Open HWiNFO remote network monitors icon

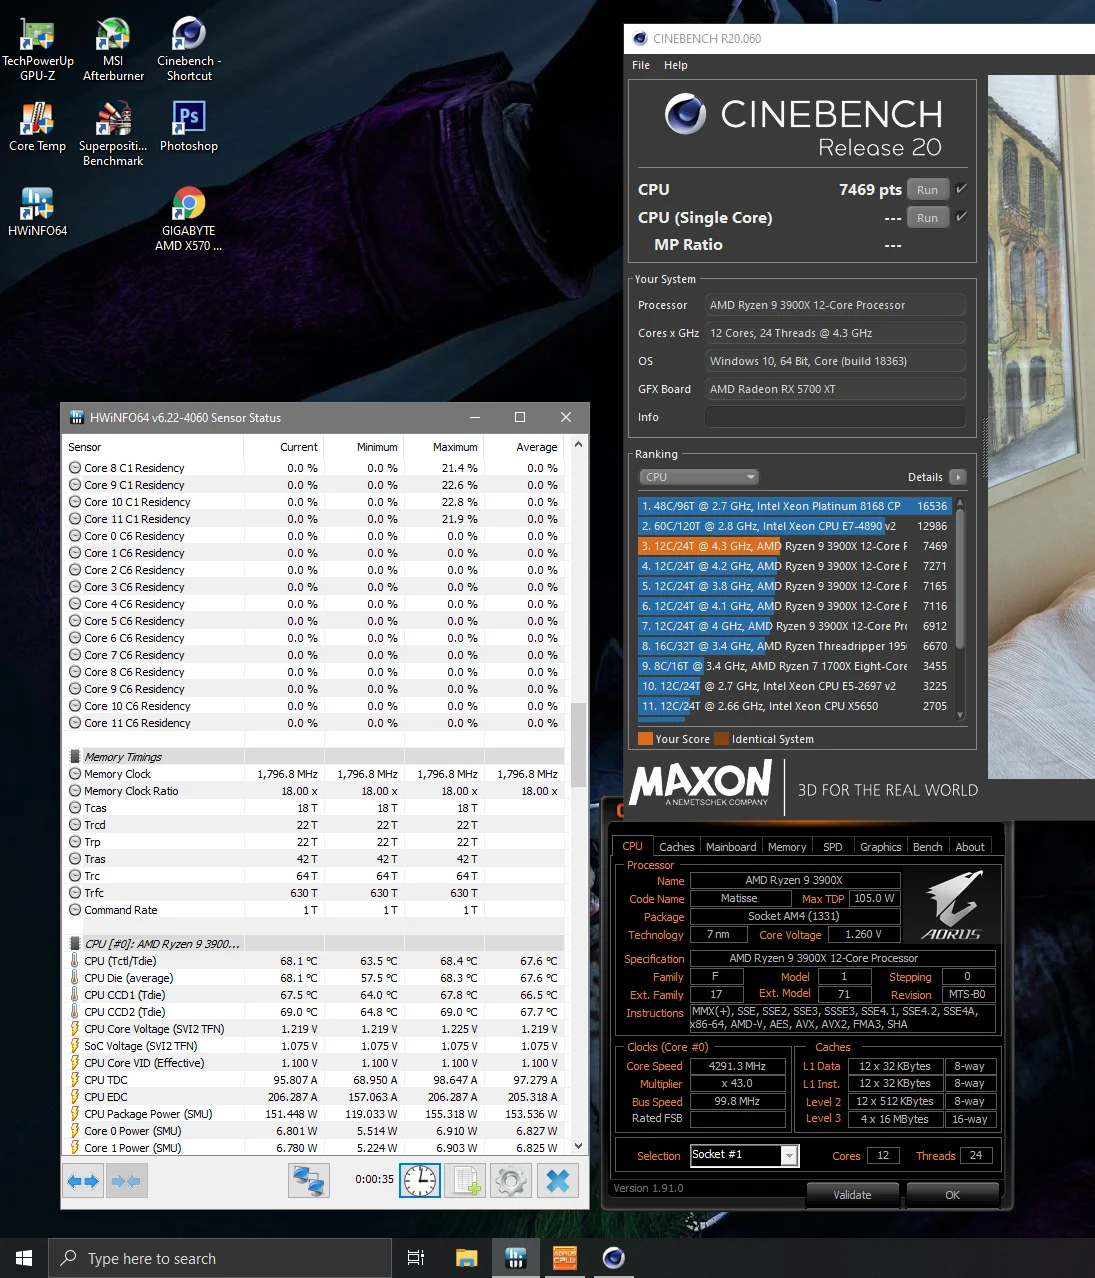(309, 1181)
